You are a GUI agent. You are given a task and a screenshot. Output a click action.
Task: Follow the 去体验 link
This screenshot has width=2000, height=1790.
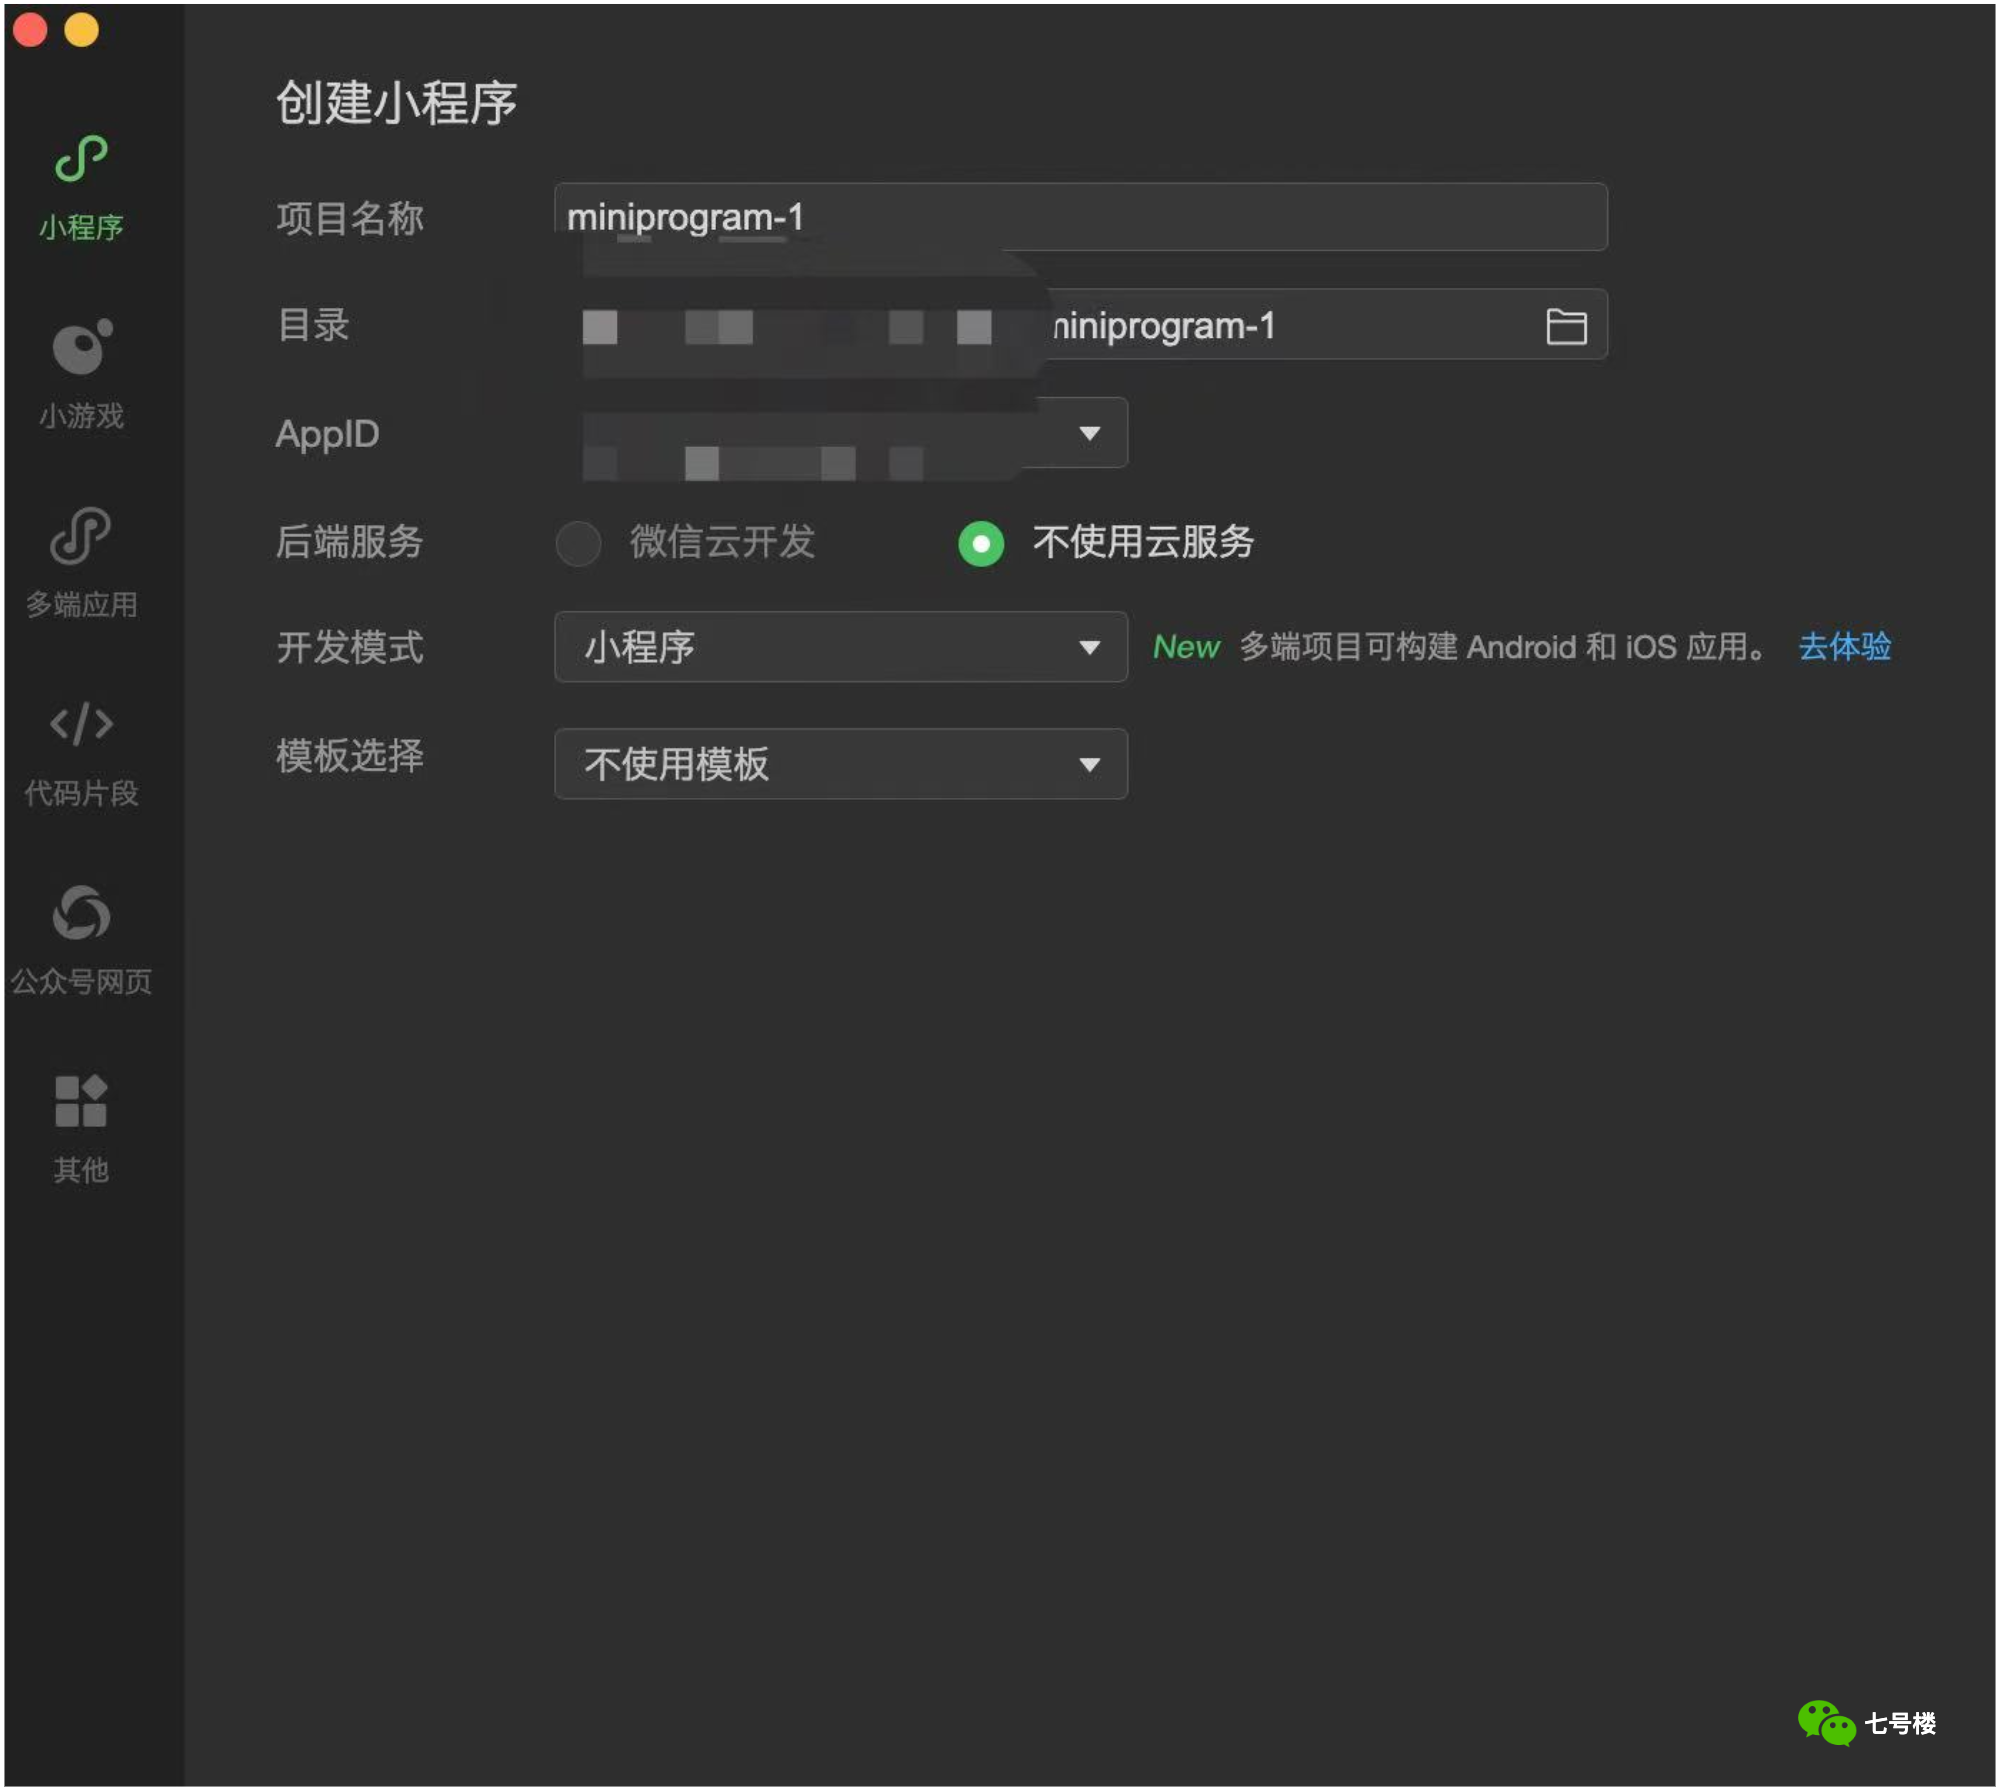pyautogui.click(x=1847, y=647)
